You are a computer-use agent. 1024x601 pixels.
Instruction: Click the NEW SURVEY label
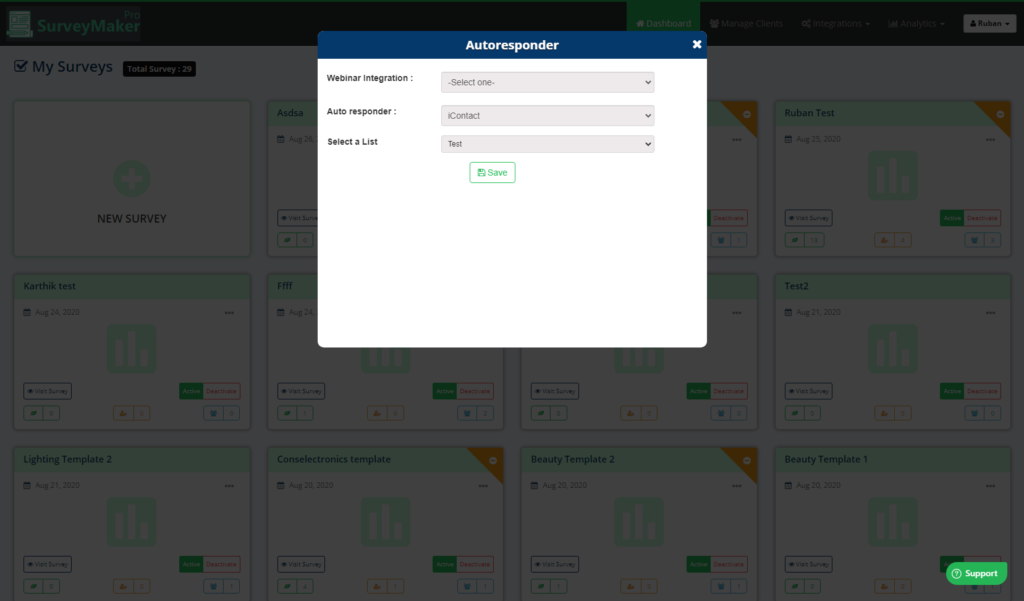point(132,219)
